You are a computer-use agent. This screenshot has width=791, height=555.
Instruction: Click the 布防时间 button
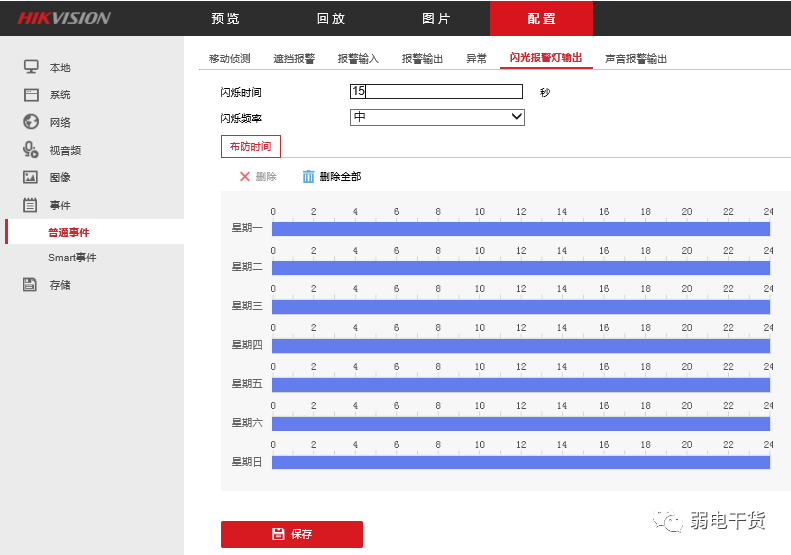click(x=251, y=146)
